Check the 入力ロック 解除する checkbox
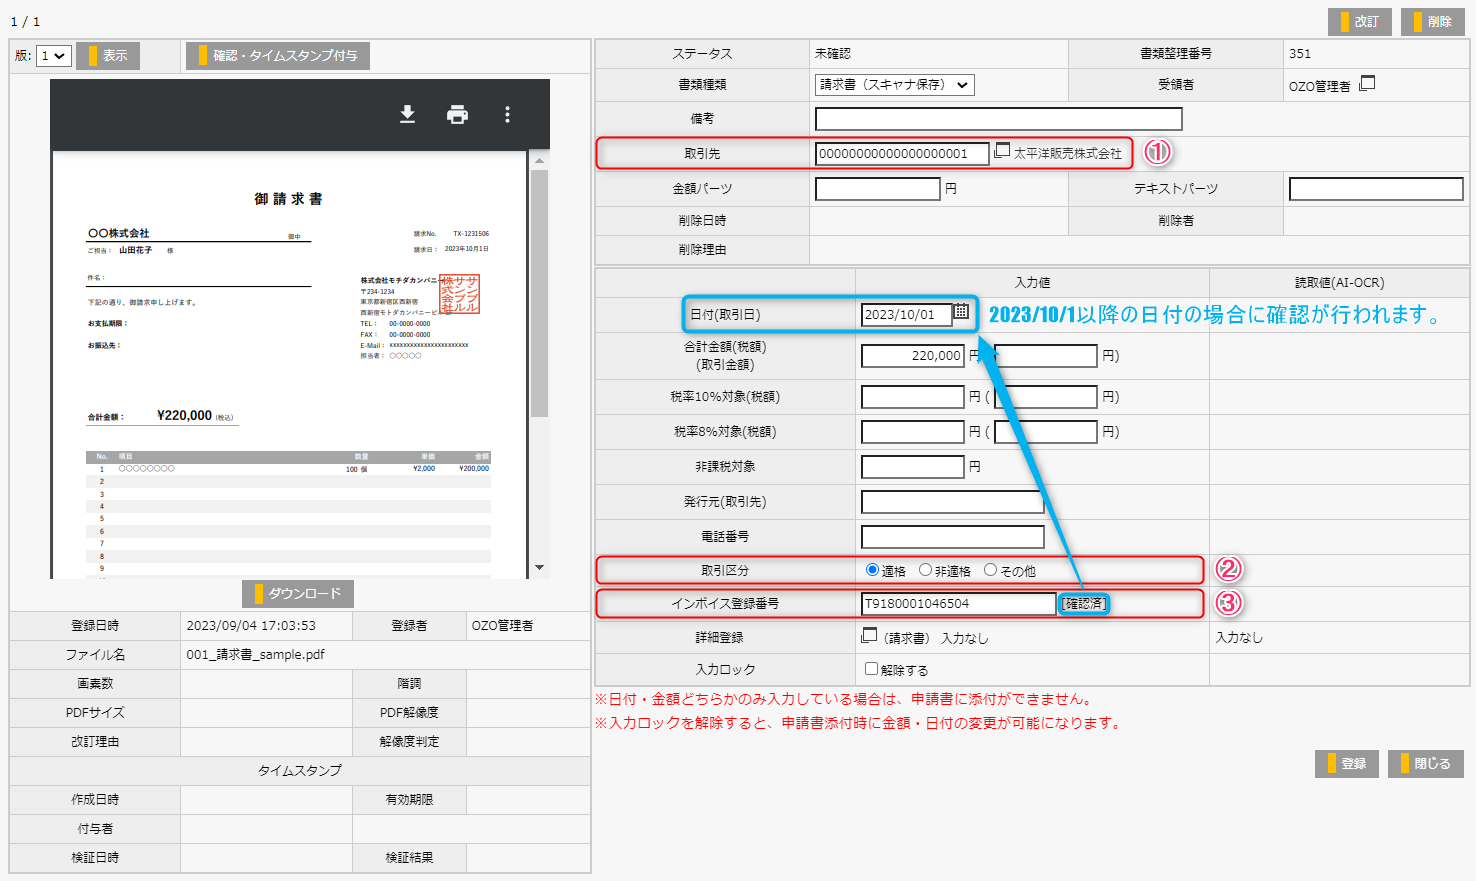The width and height of the screenshot is (1476, 881). tap(871, 669)
